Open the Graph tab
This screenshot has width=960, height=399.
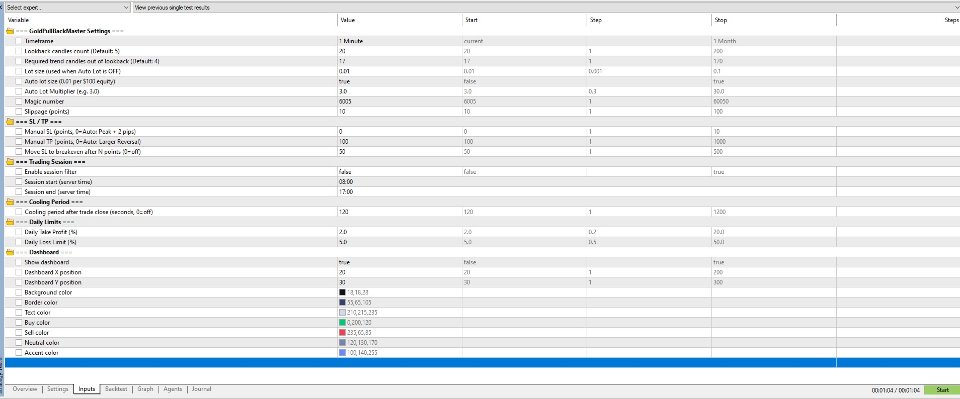tap(145, 389)
